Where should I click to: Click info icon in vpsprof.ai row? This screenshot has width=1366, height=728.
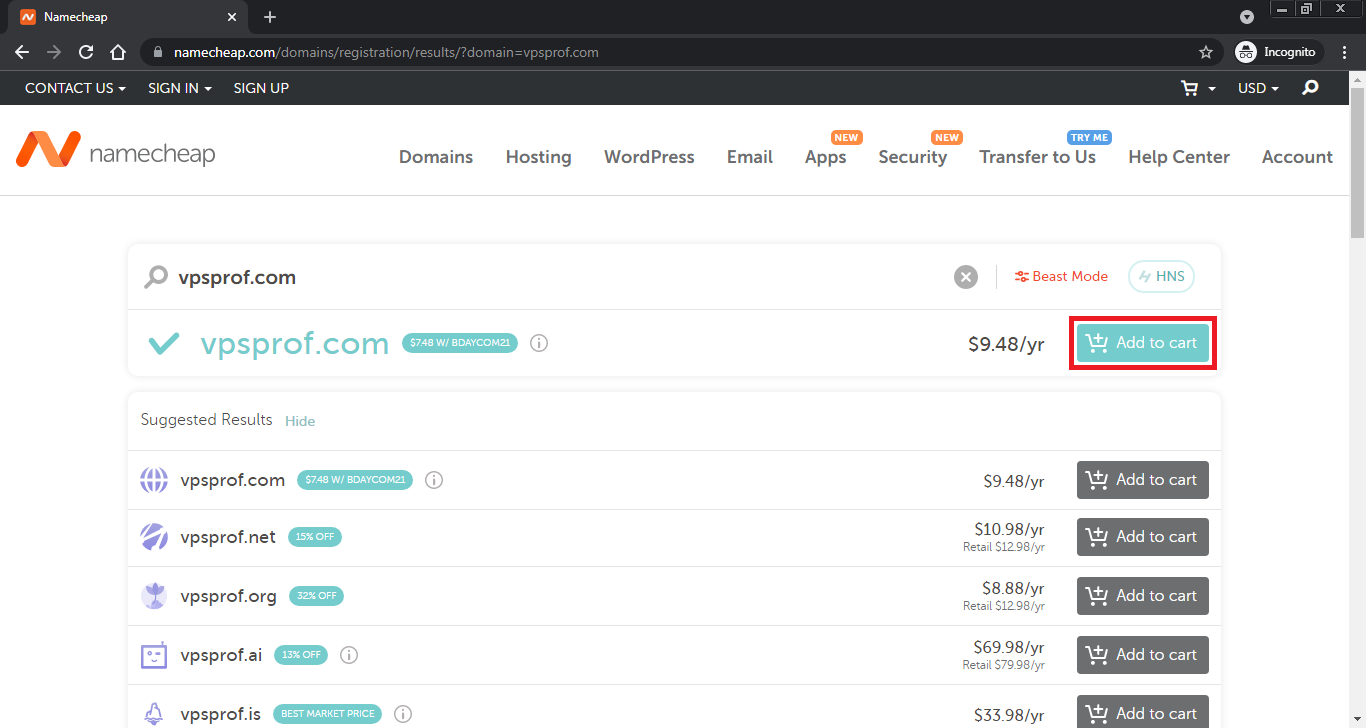349,655
